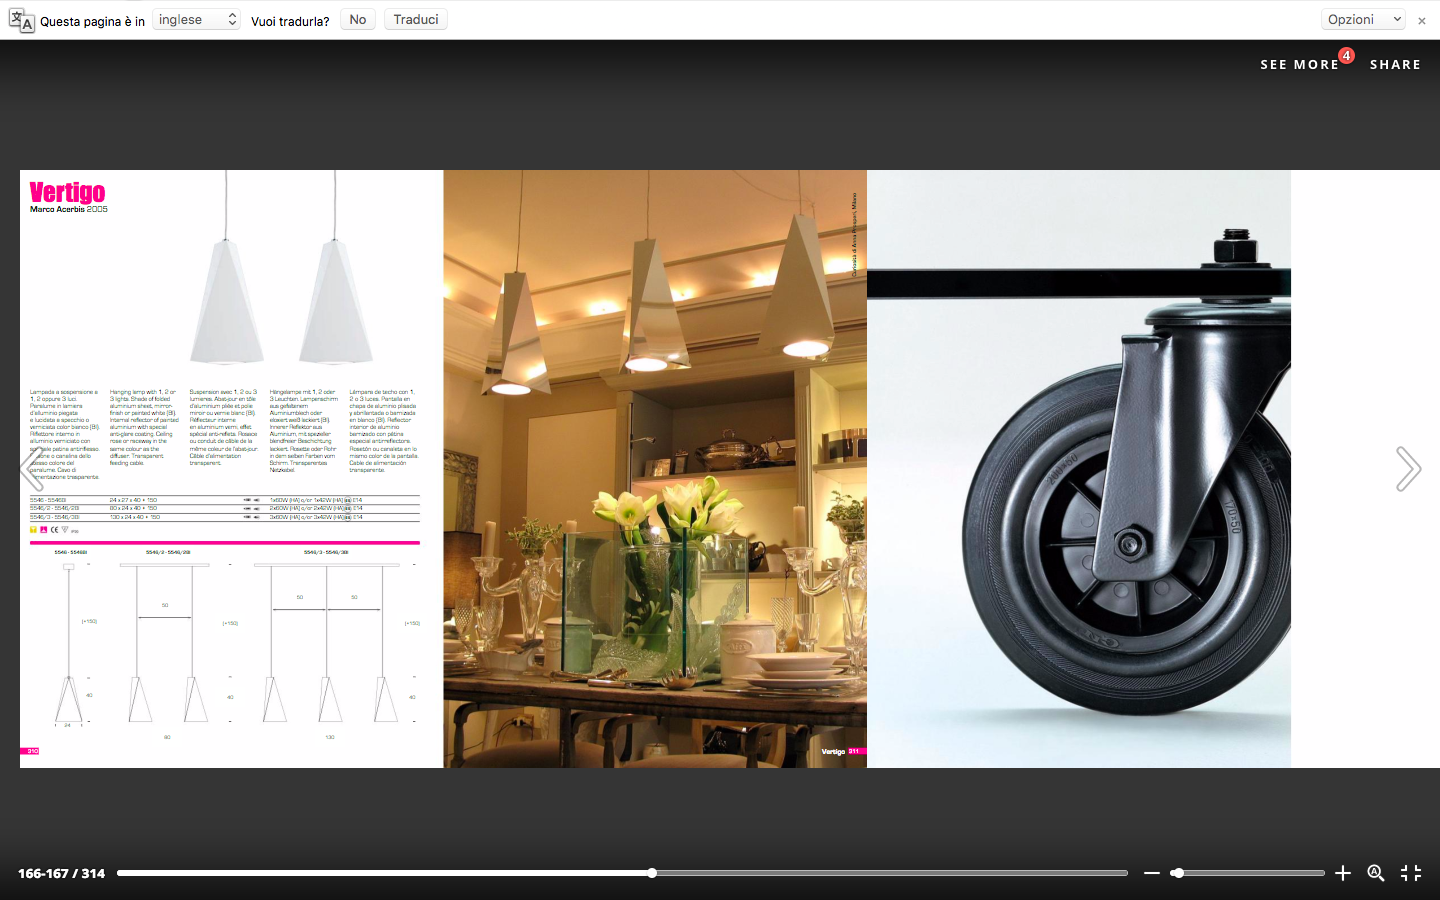1440x900 pixels.
Task: Exit fullscreen mode with the collapse icon
Action: (x=1411, y=873)
